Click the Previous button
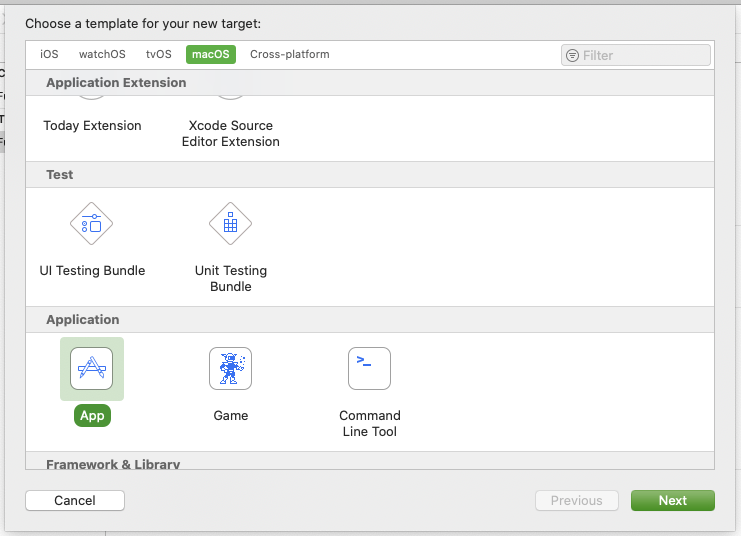741x536 pixels. pos(577,501)
